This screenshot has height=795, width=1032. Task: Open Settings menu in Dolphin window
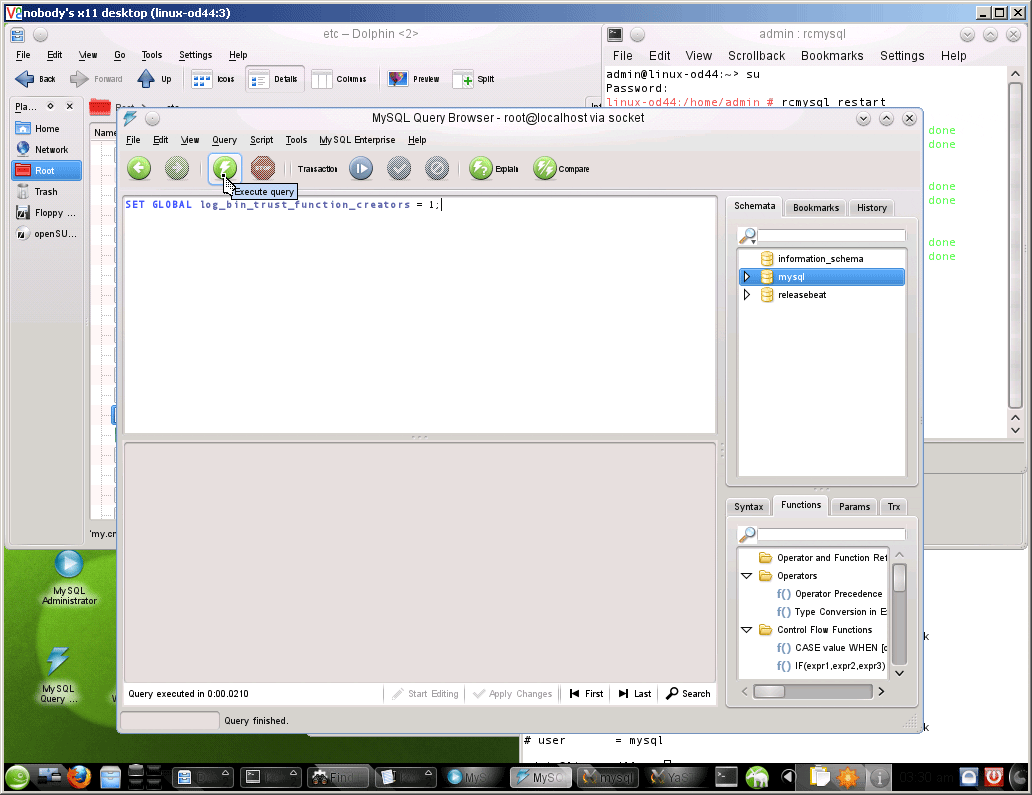[x=195, y=55]
